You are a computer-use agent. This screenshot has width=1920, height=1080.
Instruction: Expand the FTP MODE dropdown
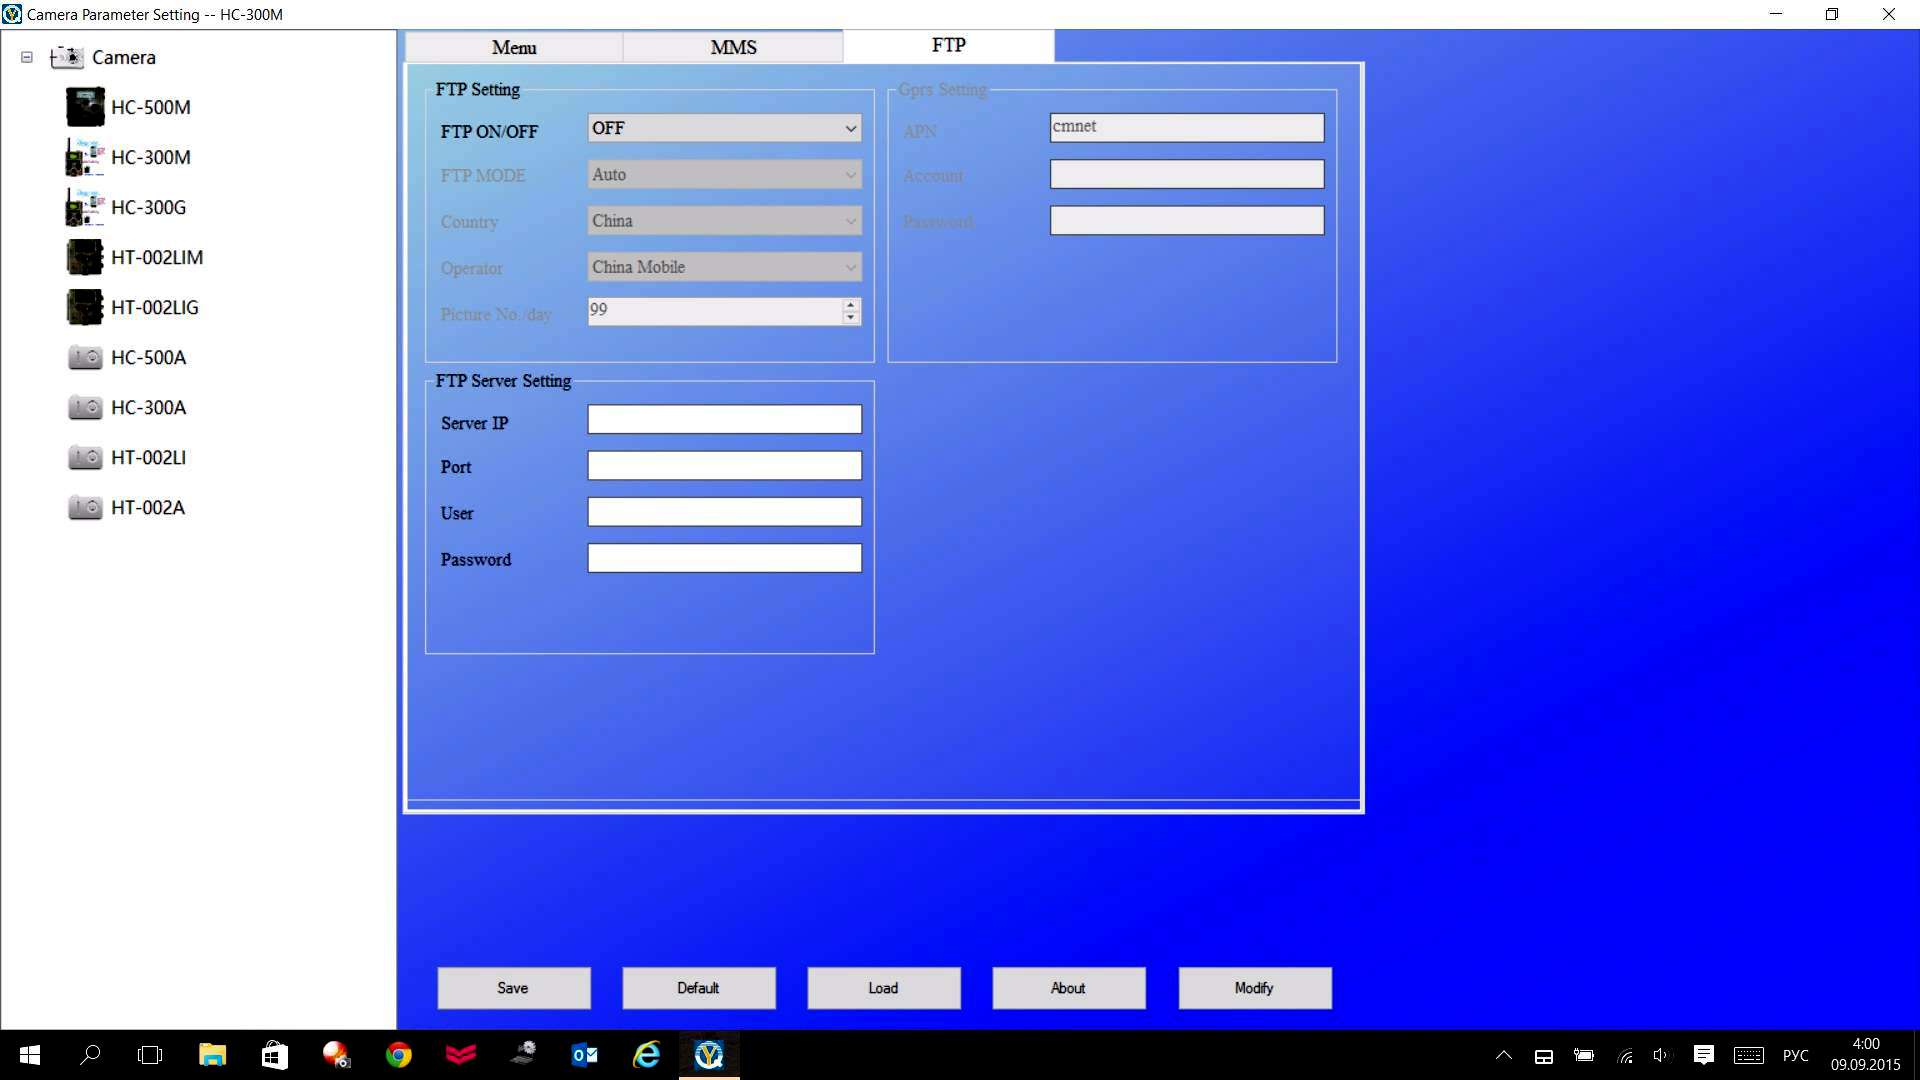pyautogui.click(x=849, y=174)
